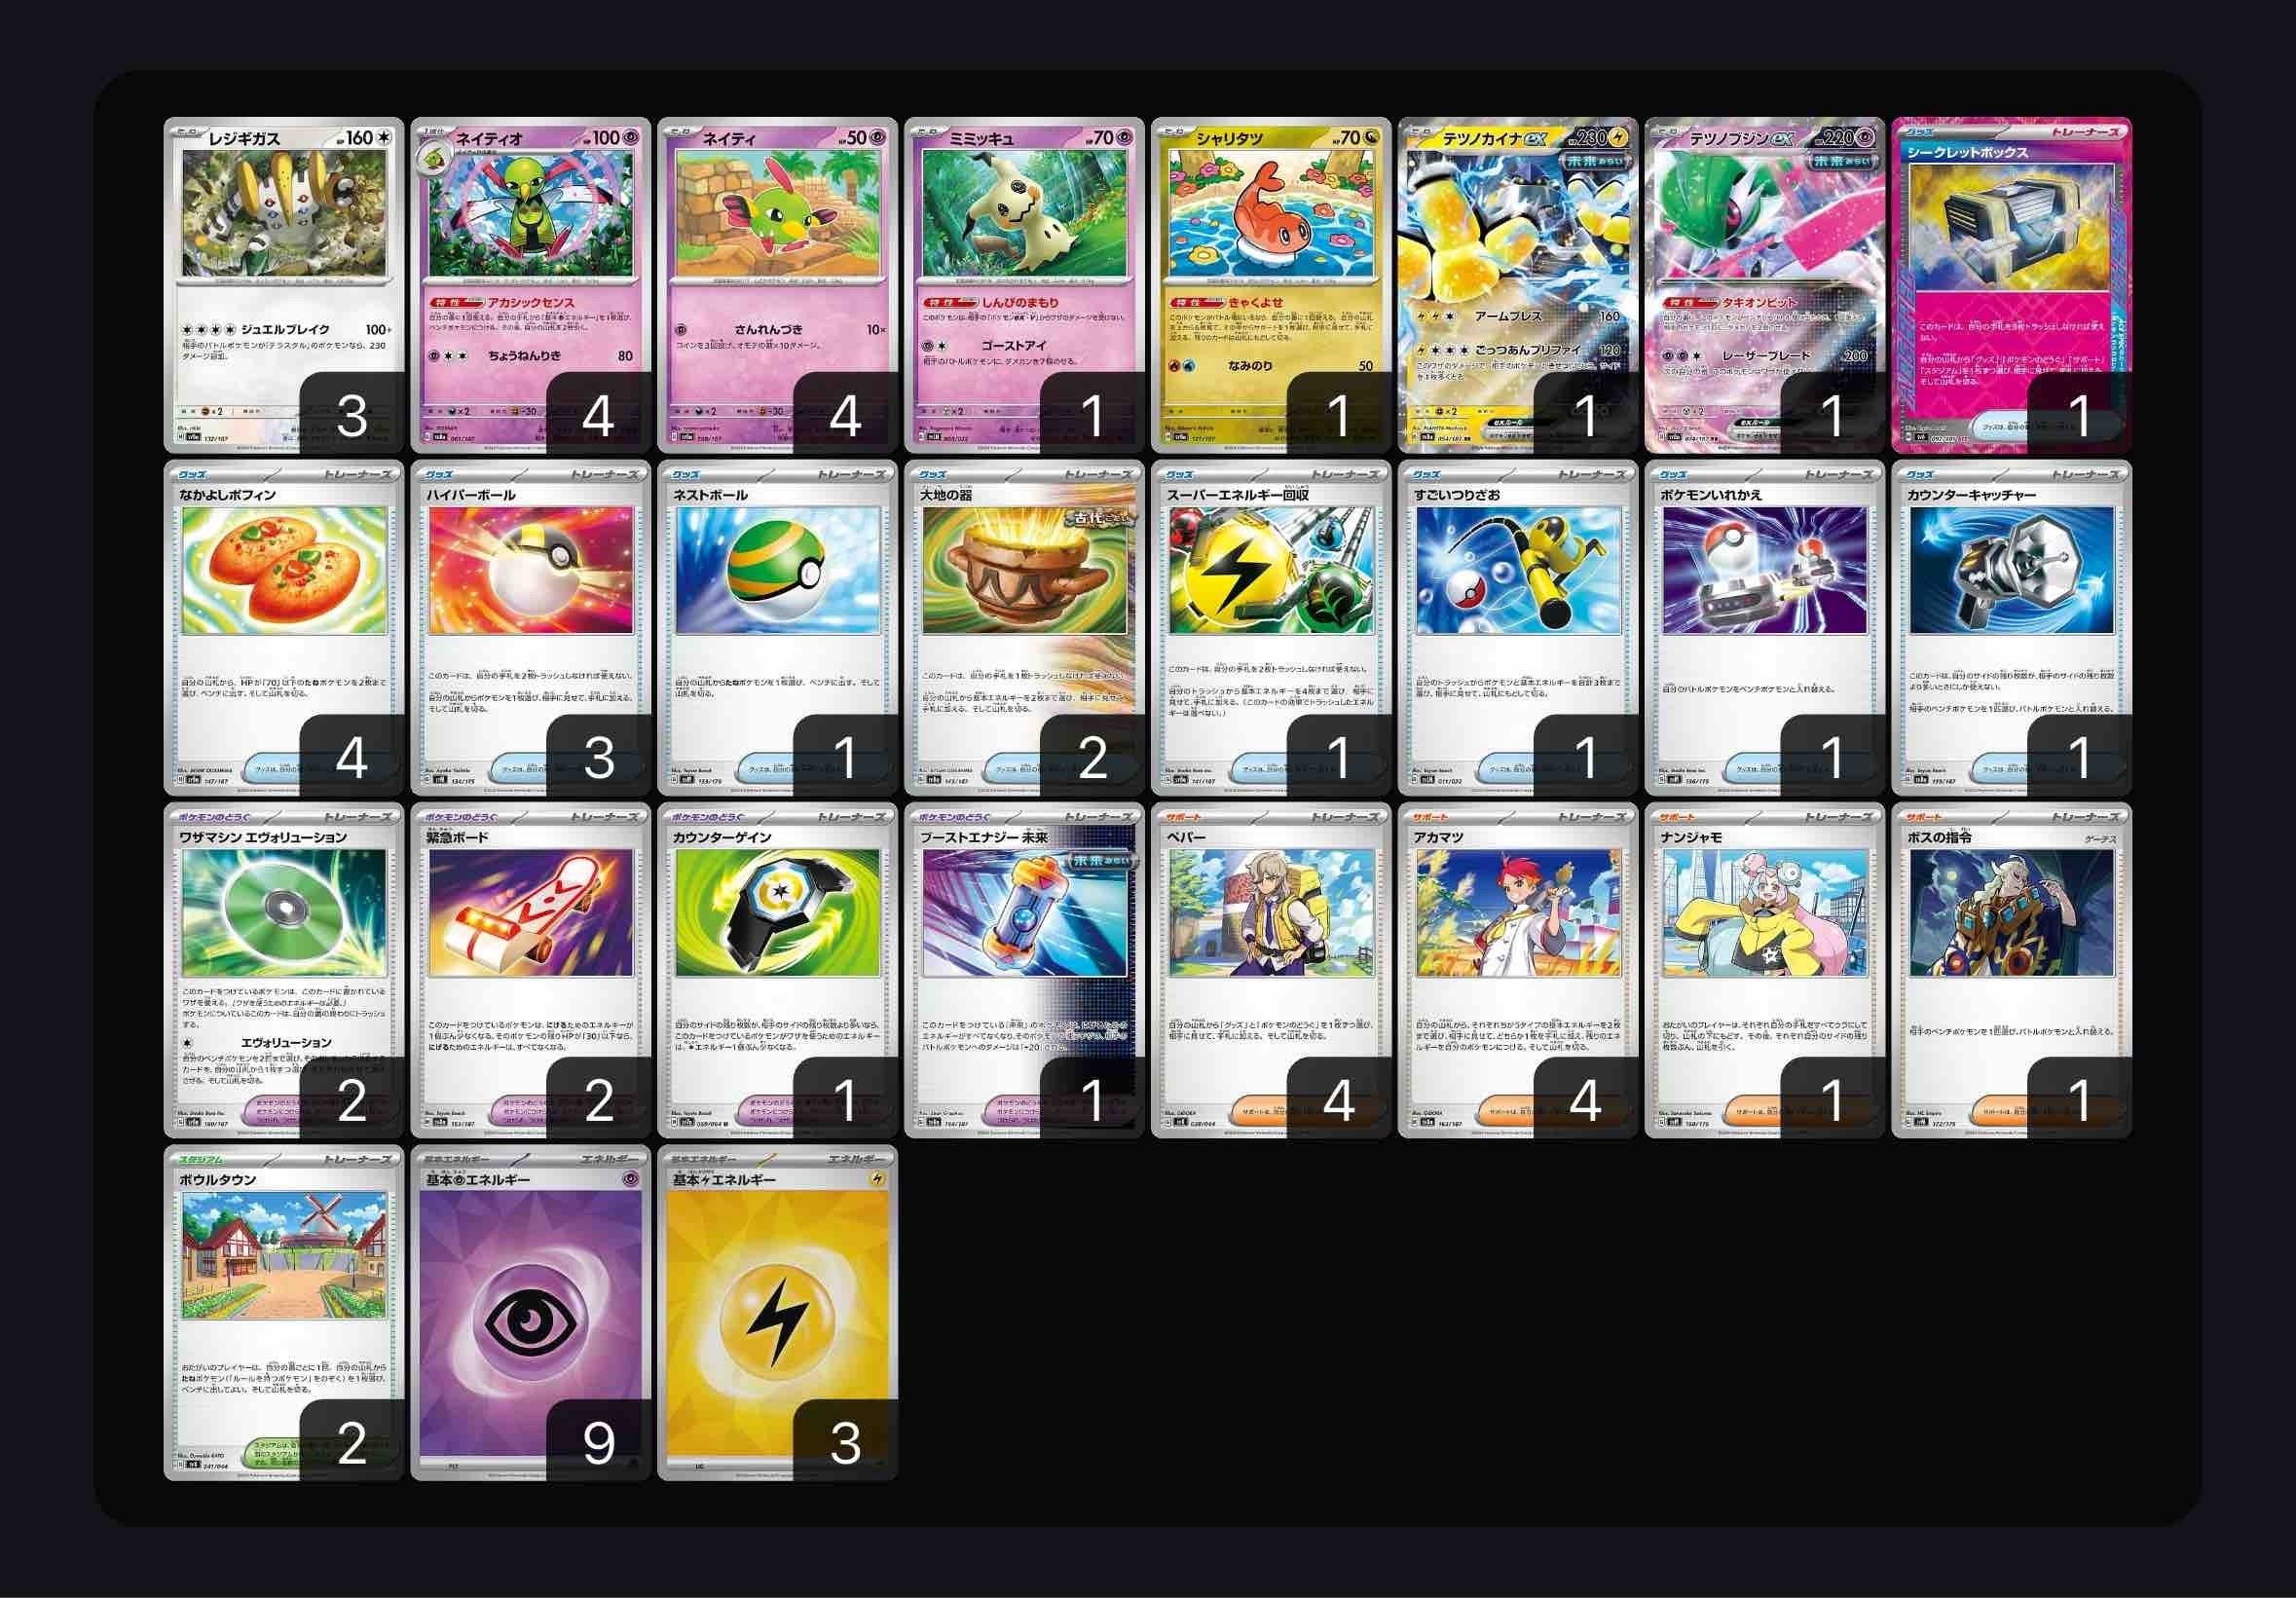Viewport: 2296px width, 1598px height.
Task: Open the 大地の器 card
Action: tap(1024, 628)
